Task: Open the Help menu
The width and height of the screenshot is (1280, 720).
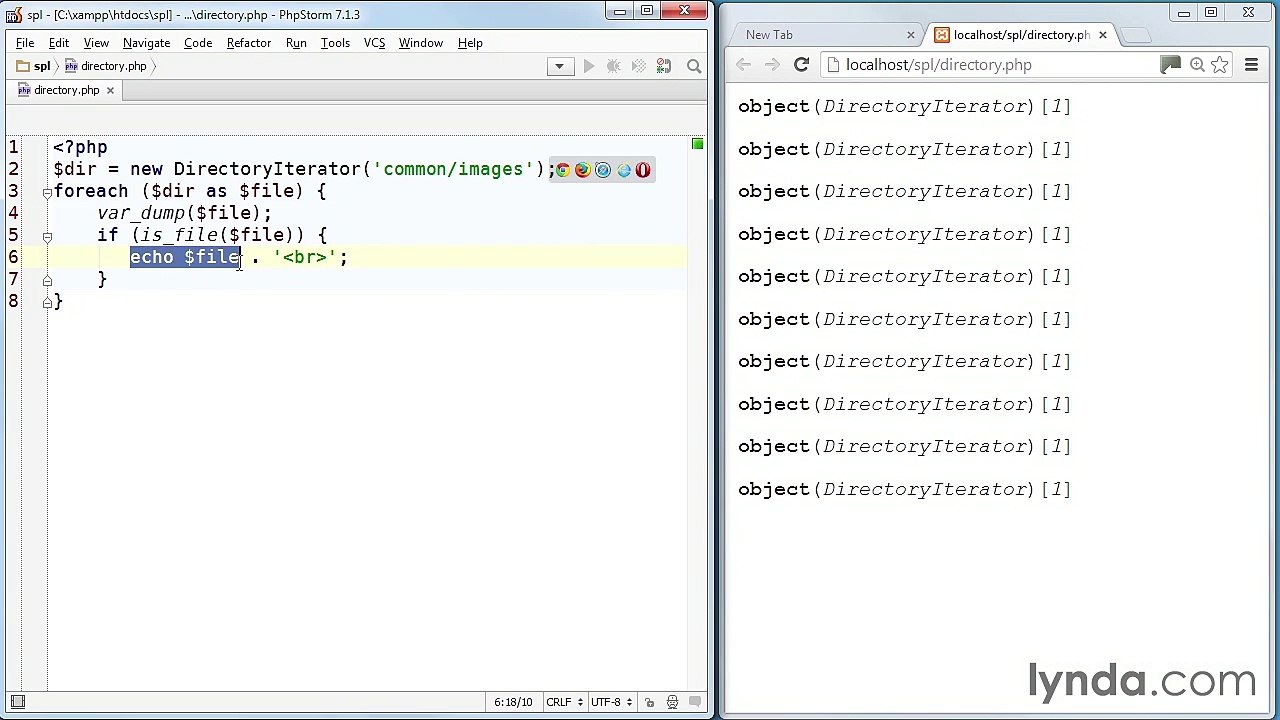Action: pyautogui.click(x=470, y=43)
